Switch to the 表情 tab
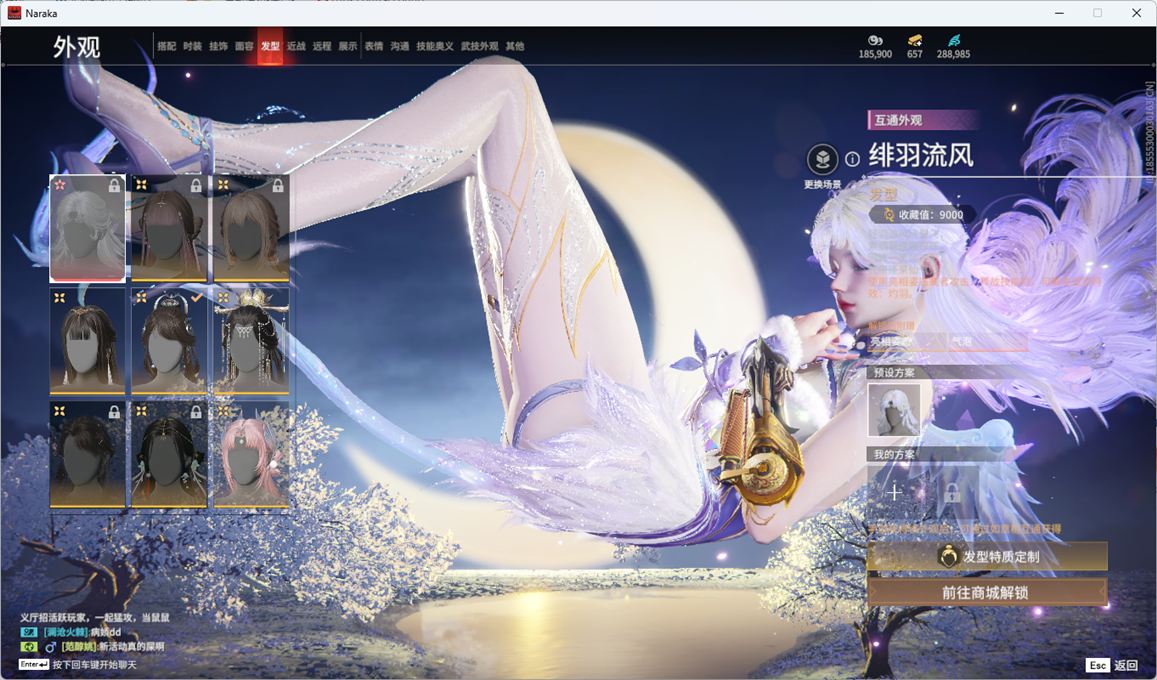Screen dimensions: 1157x680 [374, 46]
